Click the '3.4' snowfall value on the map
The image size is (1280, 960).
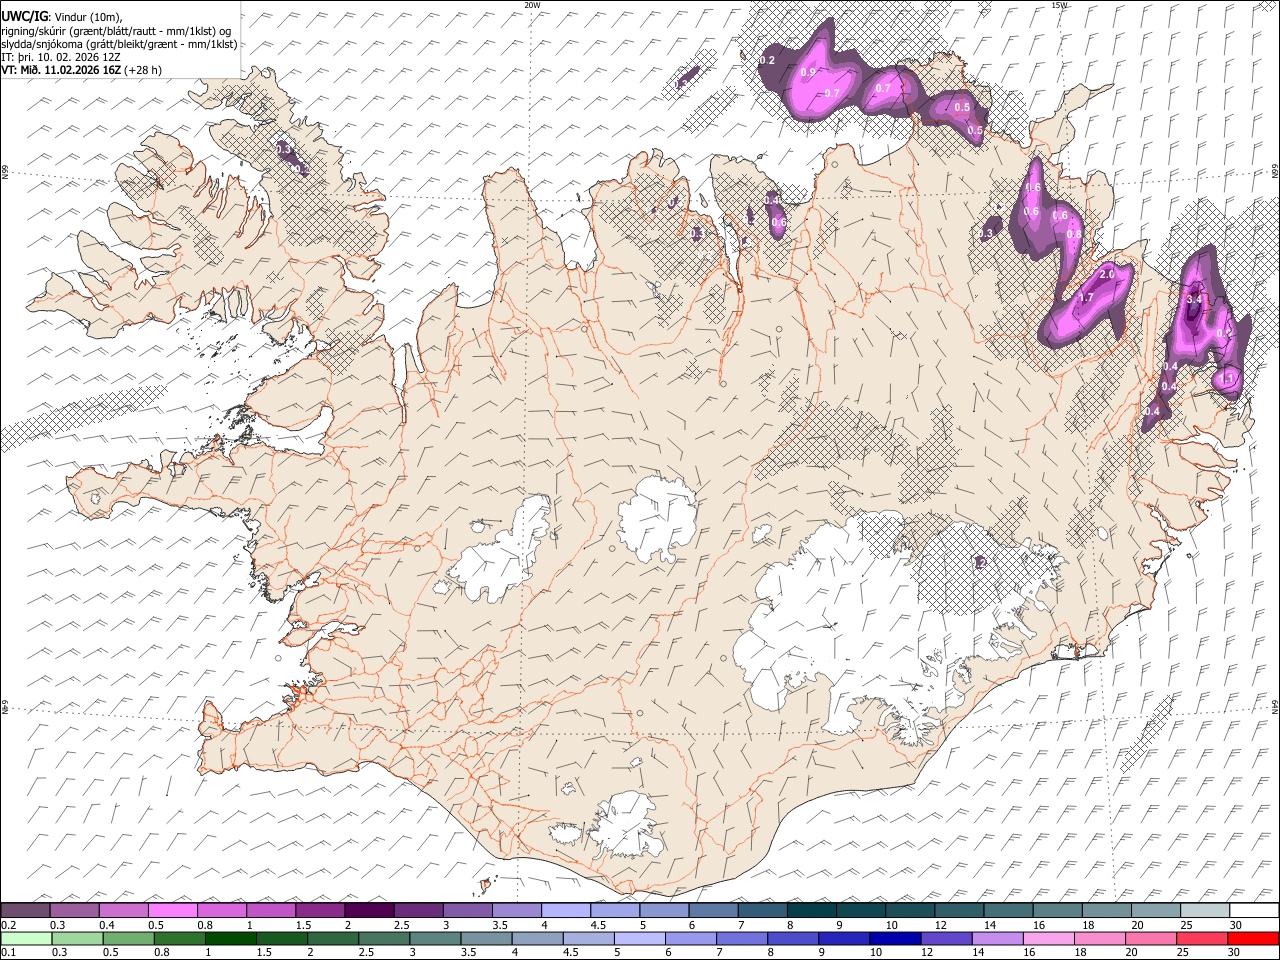click(x=1194, y=299)
